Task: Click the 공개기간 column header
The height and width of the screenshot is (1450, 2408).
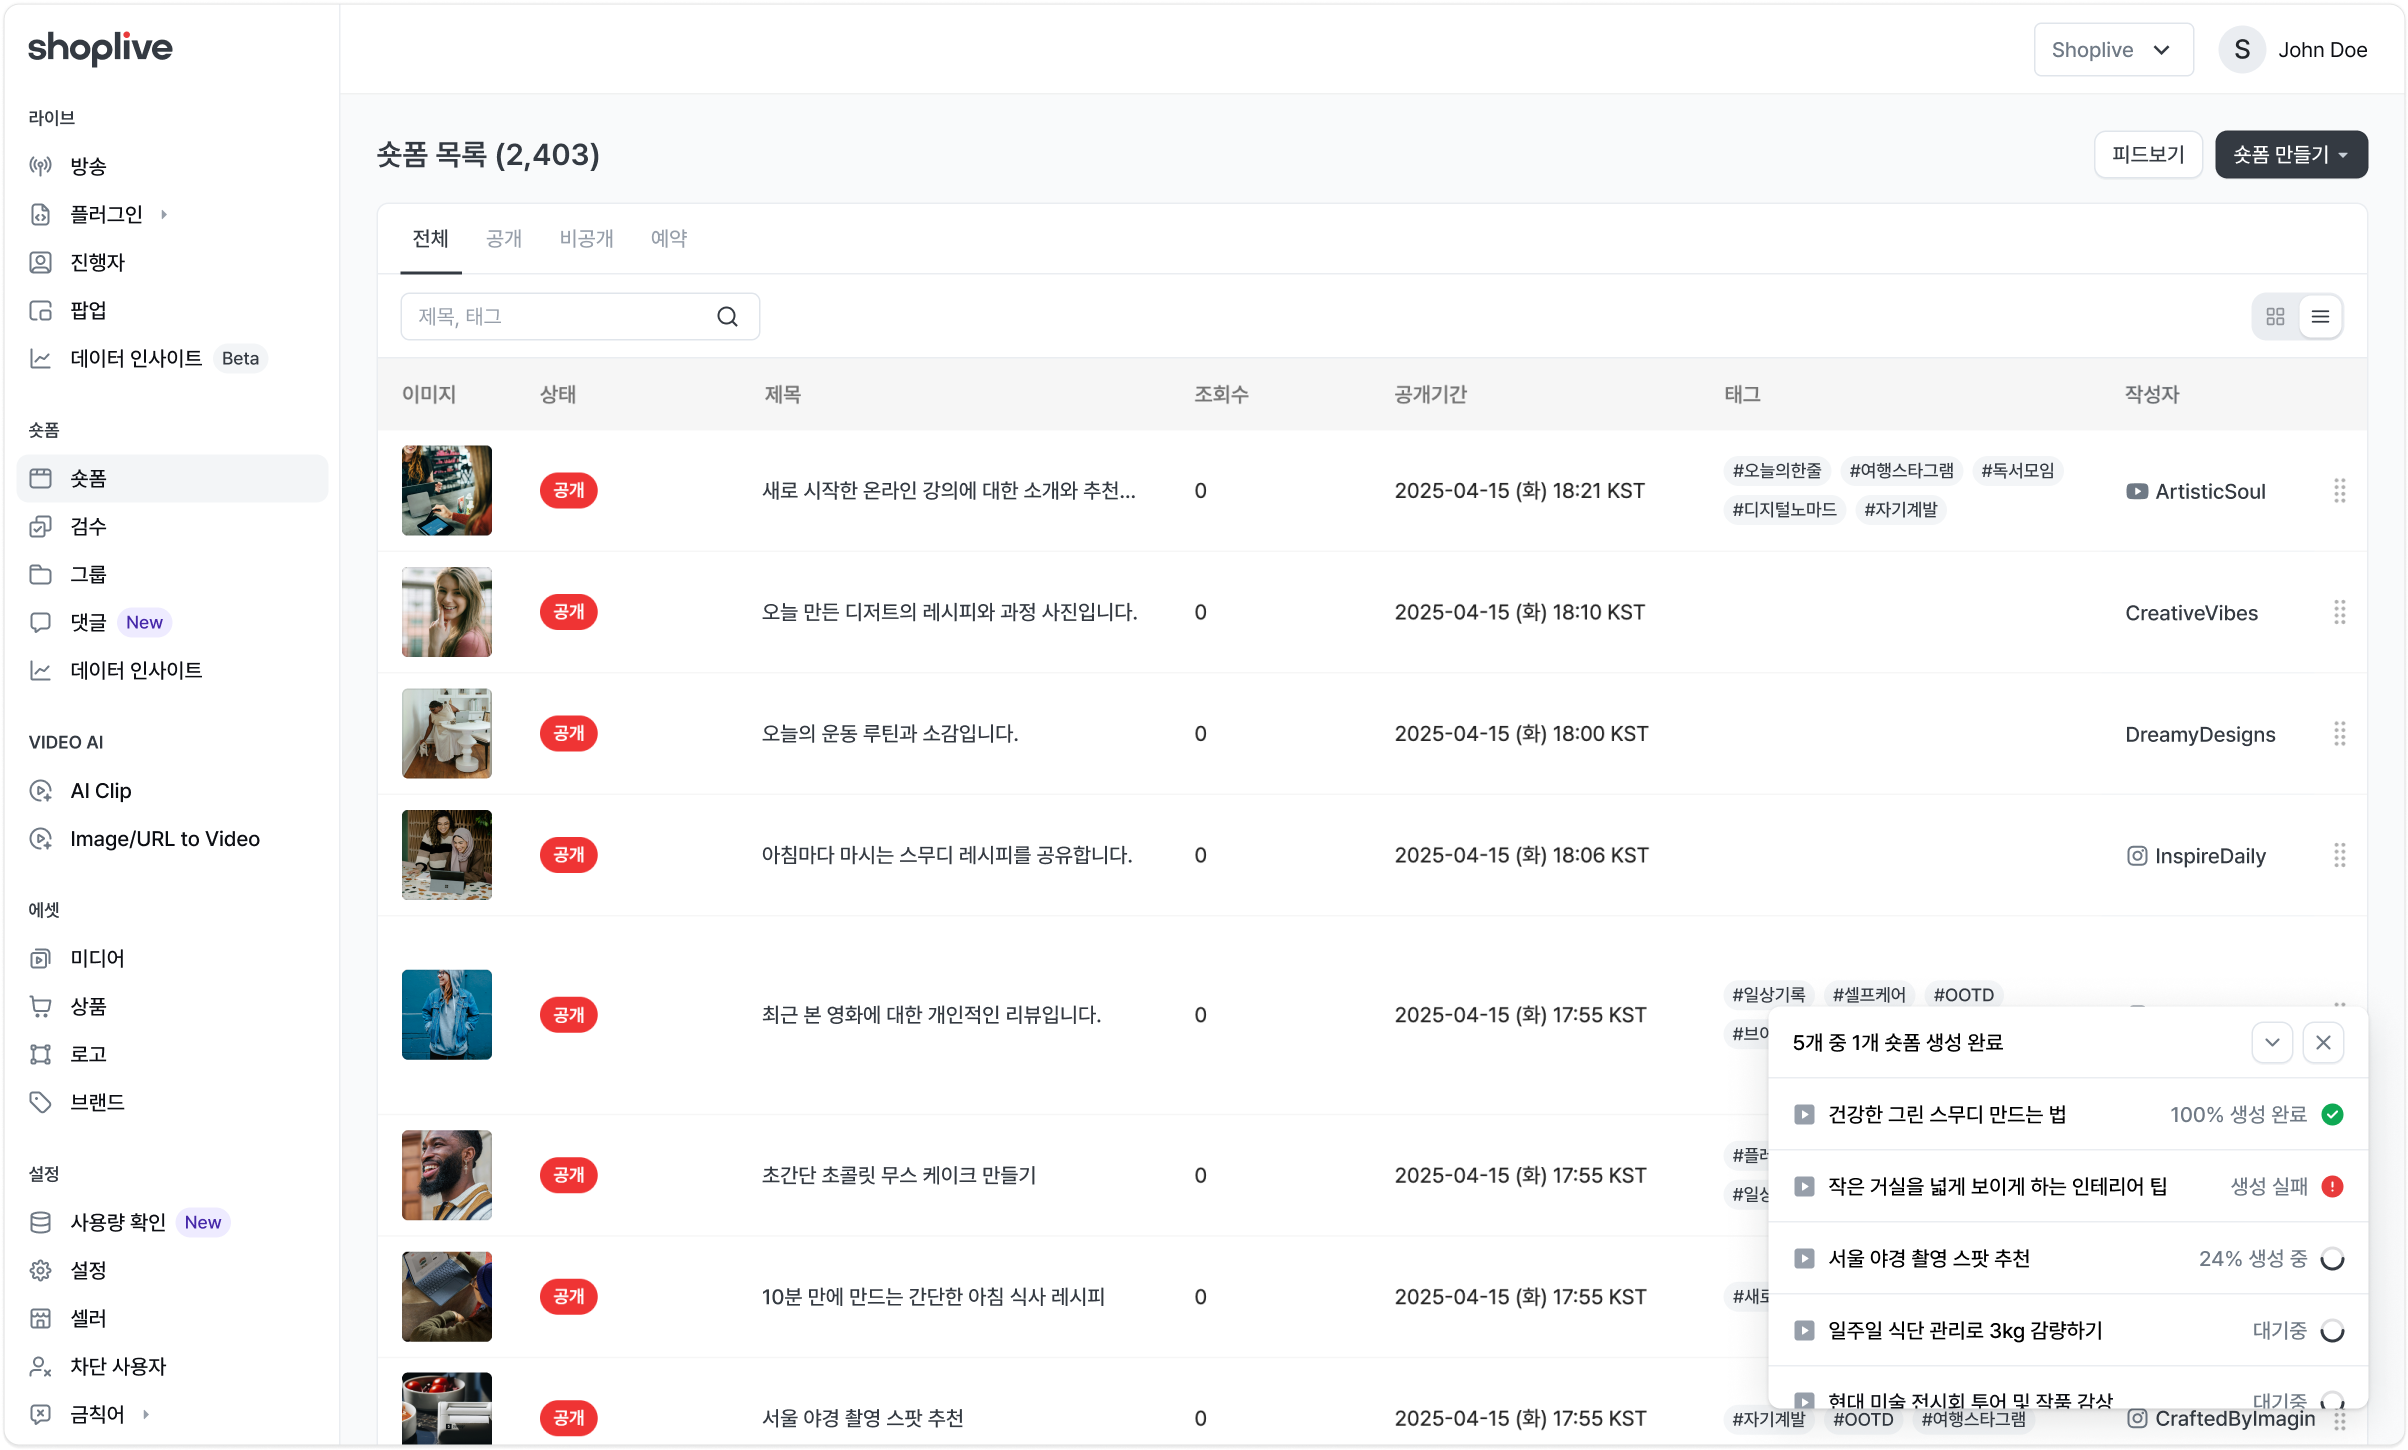Action: 1431,395
